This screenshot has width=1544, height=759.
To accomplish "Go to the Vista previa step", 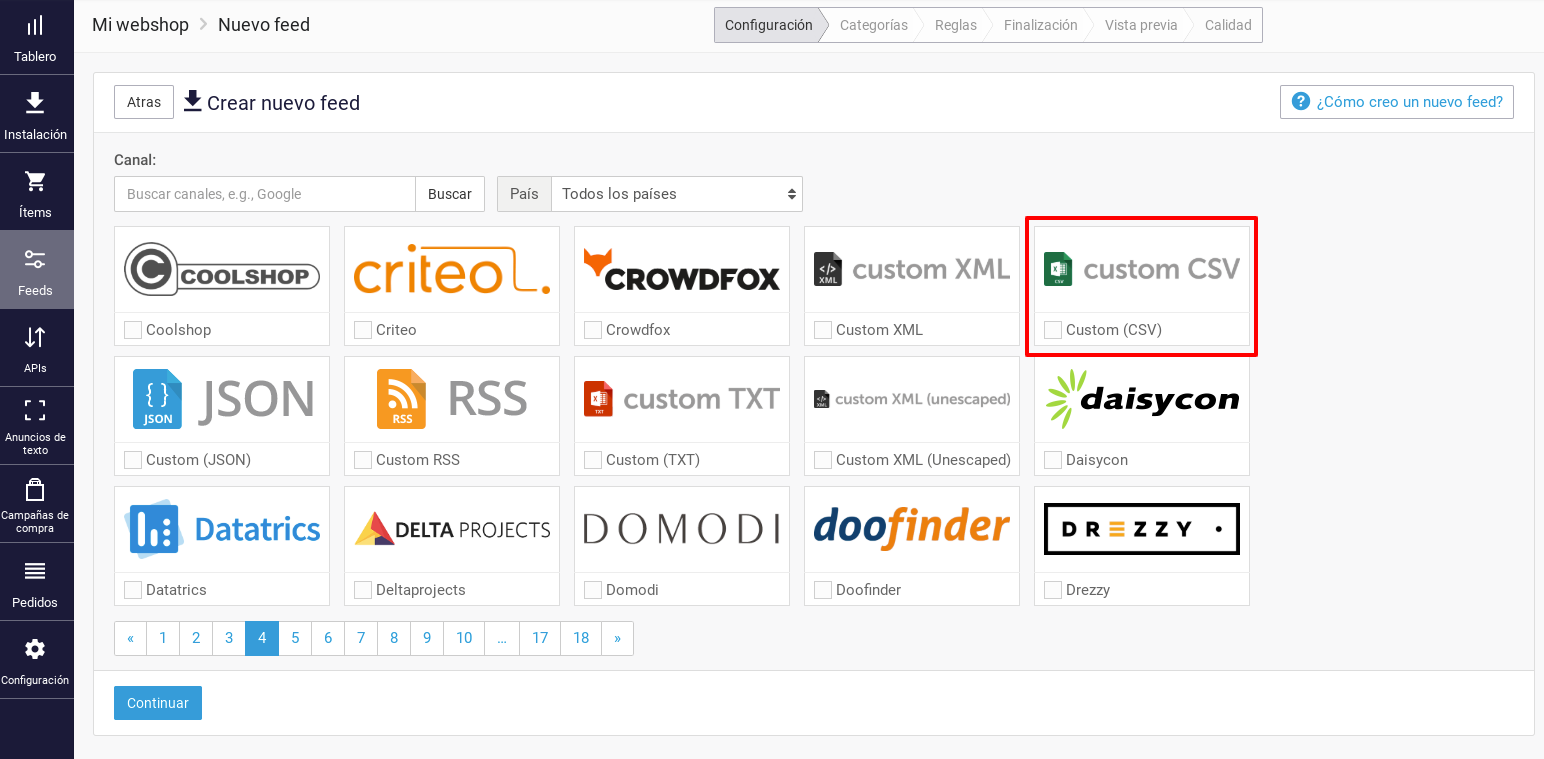I will pyautogui.click(x=1140, y=24).
